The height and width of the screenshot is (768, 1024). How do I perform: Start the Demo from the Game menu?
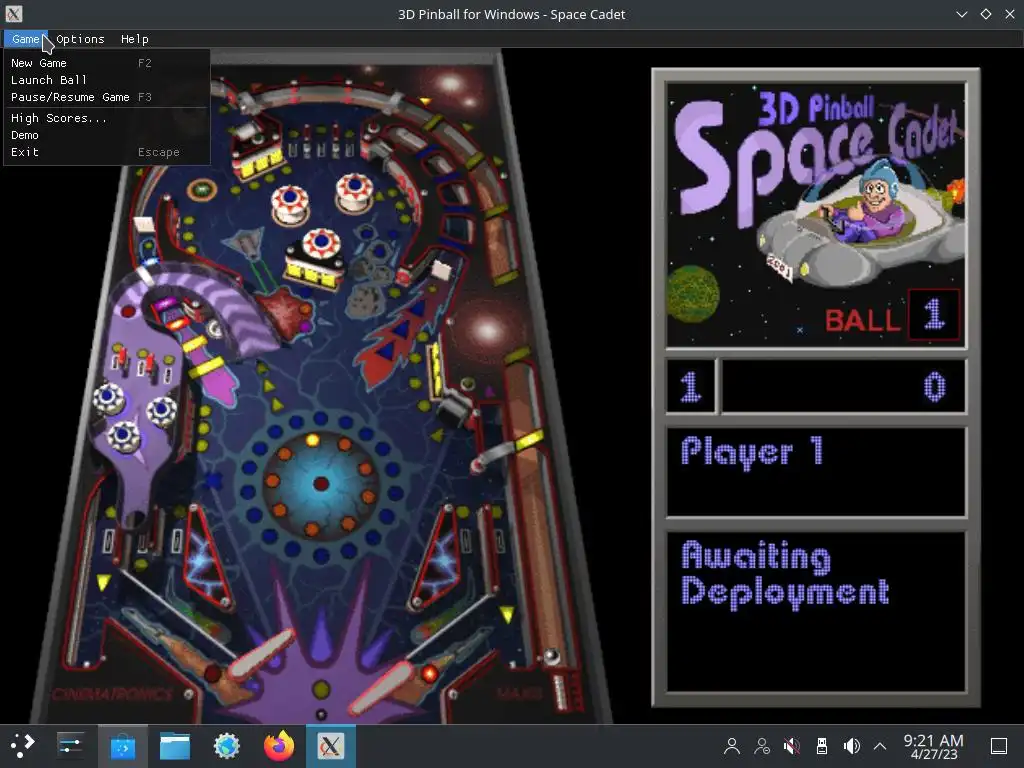[x=106, y=135]
